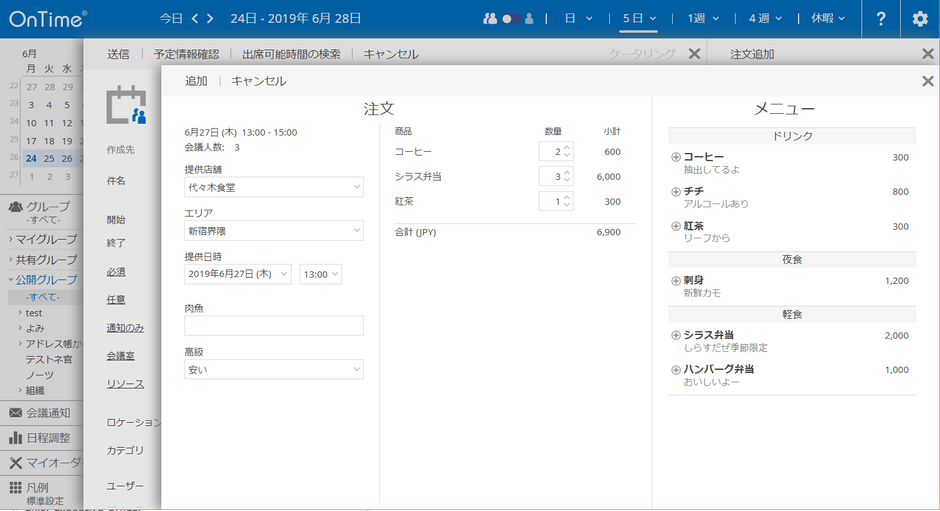Go to previous period with left arrow

click(196, 18)
